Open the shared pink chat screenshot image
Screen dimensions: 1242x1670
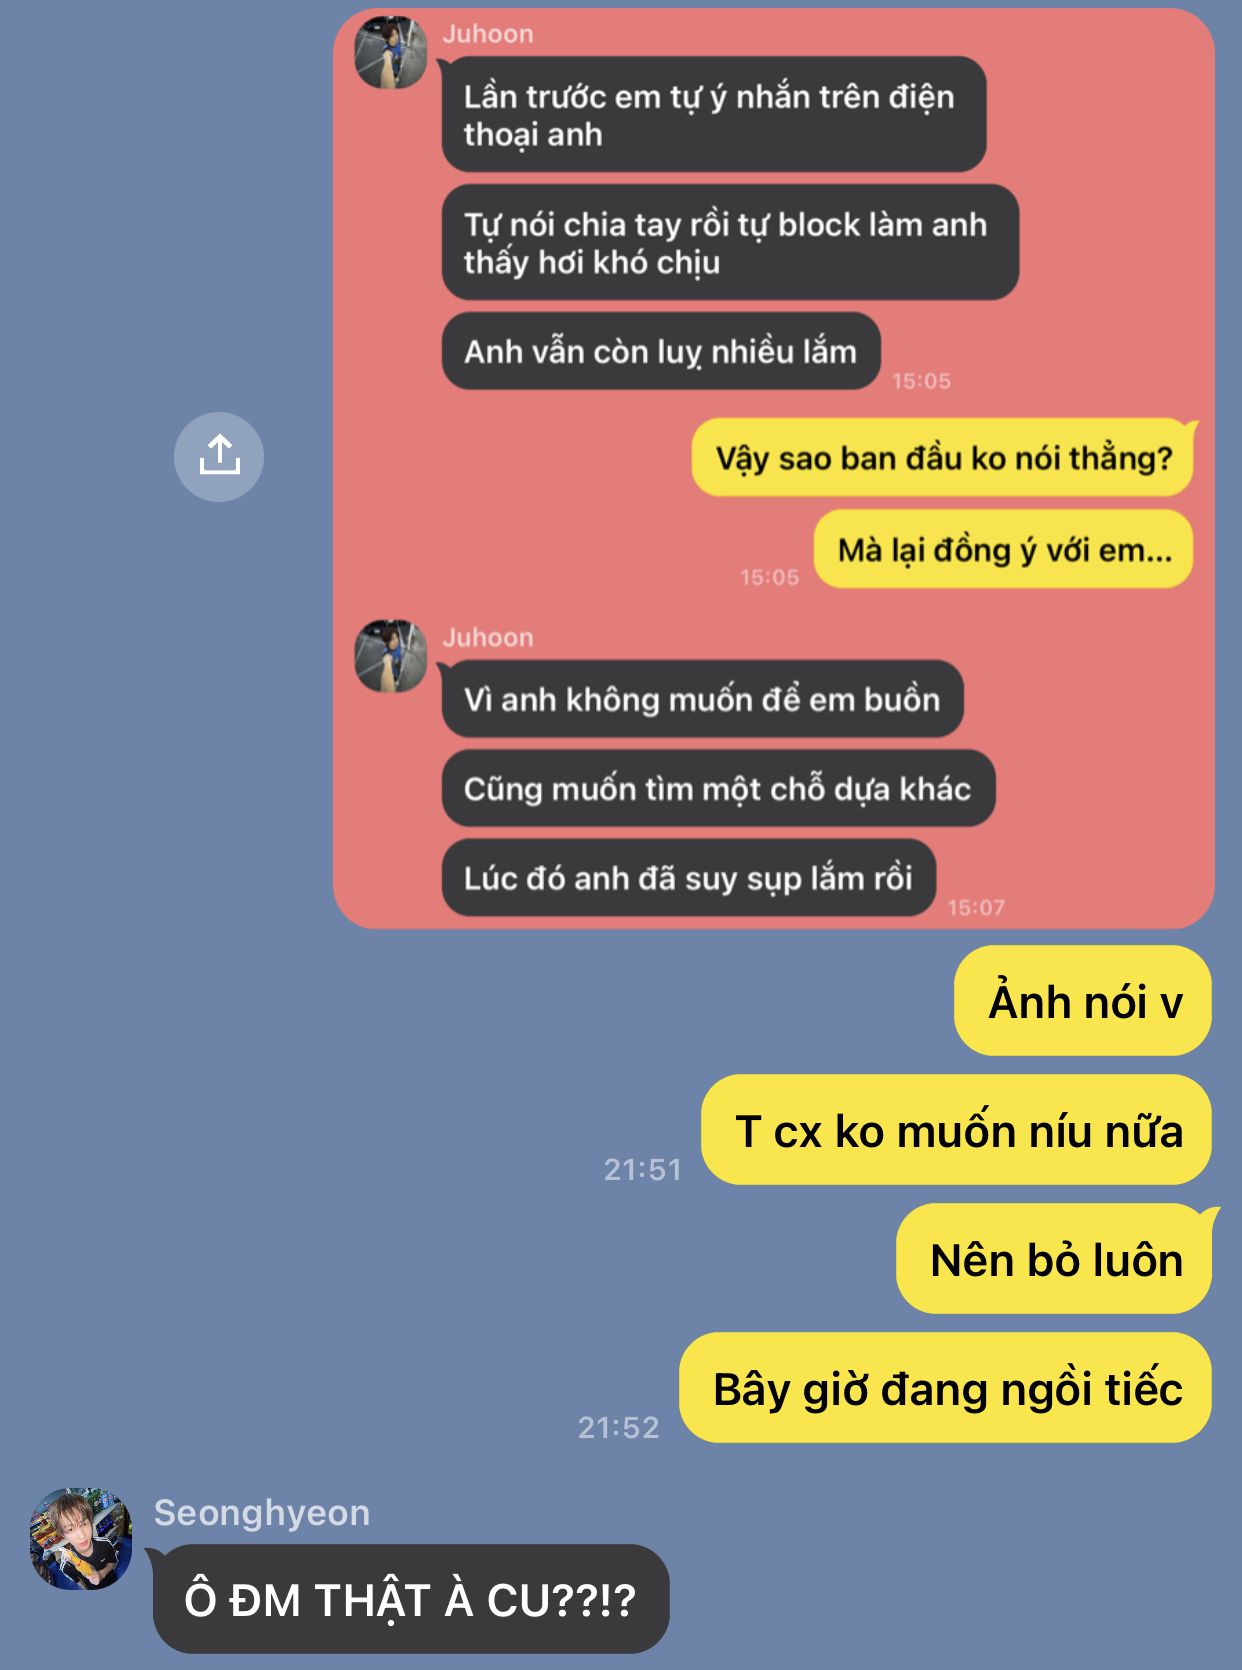tap(774, 469)
